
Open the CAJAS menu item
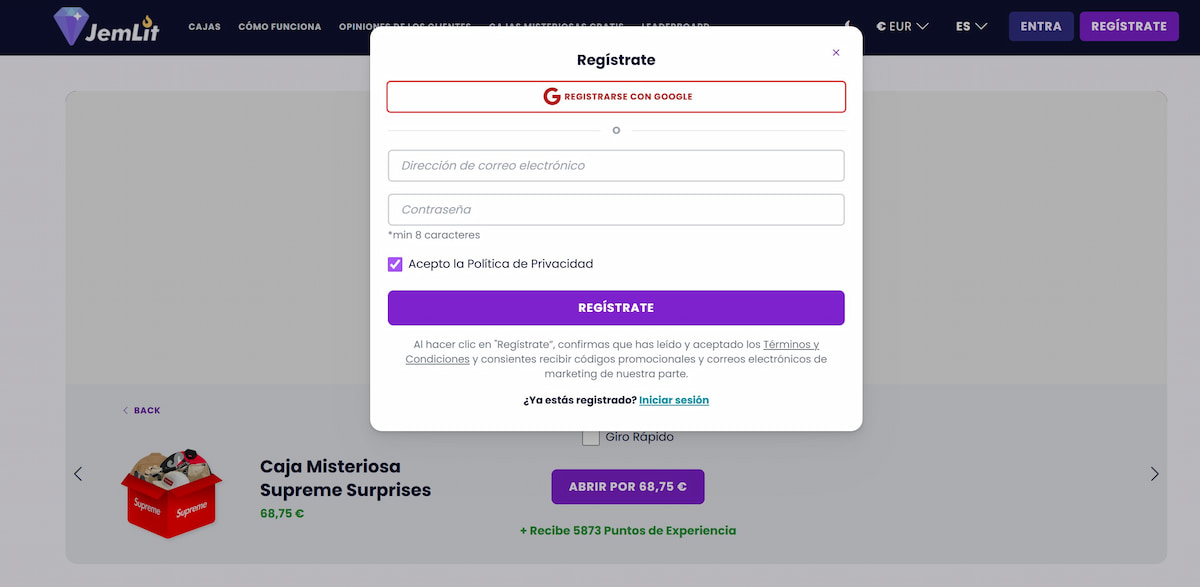pos(204,27)
